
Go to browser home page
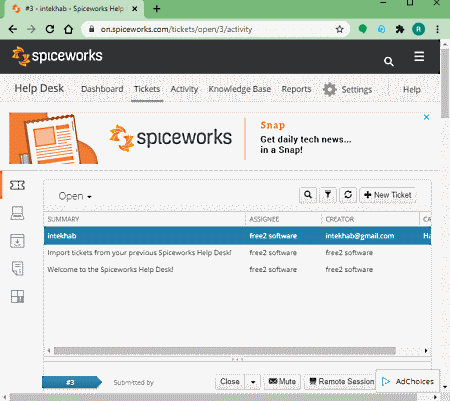(69, 29)
